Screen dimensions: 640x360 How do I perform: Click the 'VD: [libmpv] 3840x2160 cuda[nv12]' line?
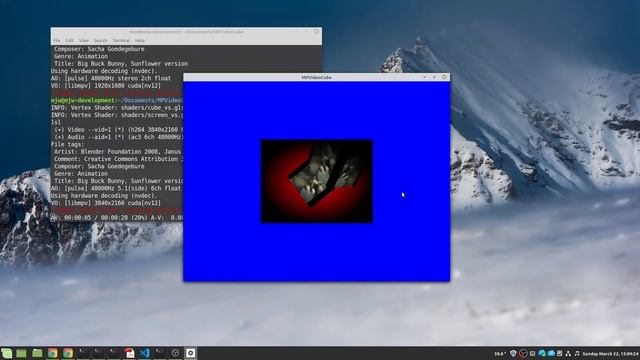(106, 203)
